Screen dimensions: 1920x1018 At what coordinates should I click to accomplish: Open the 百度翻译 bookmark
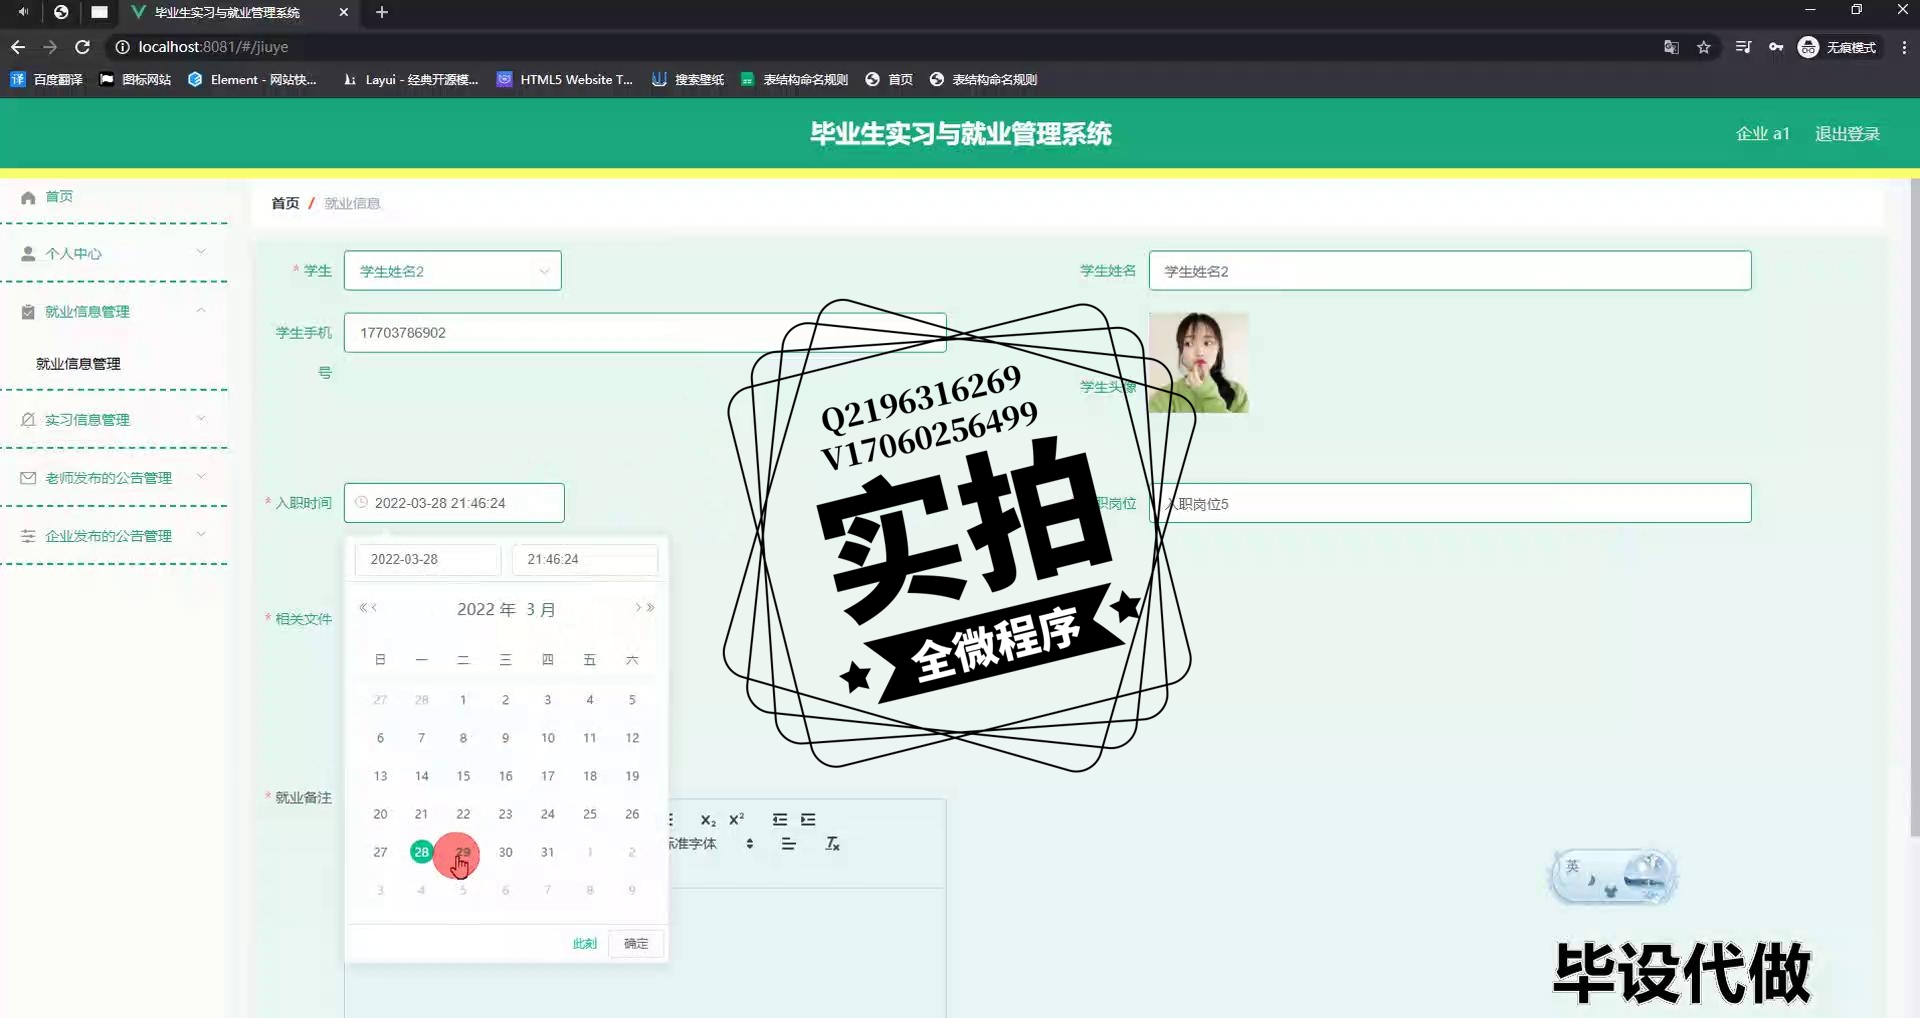47,79
